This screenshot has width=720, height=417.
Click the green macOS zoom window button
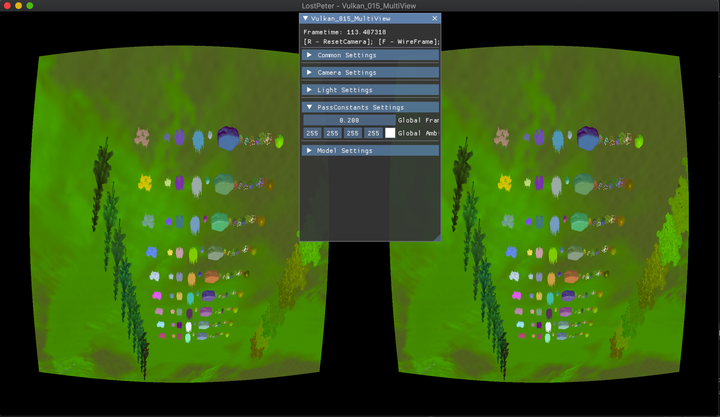coord(30,6)
